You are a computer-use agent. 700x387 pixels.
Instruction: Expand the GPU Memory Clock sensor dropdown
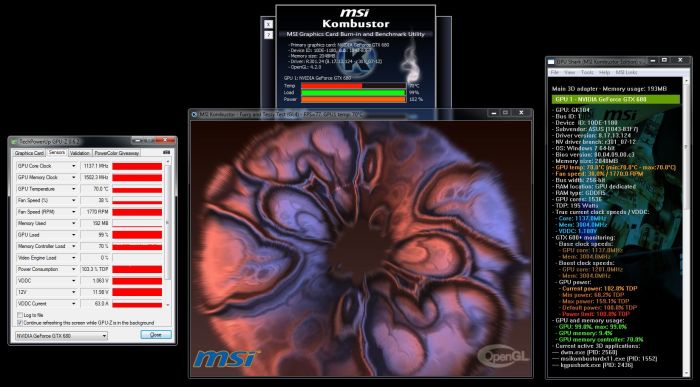74,178
